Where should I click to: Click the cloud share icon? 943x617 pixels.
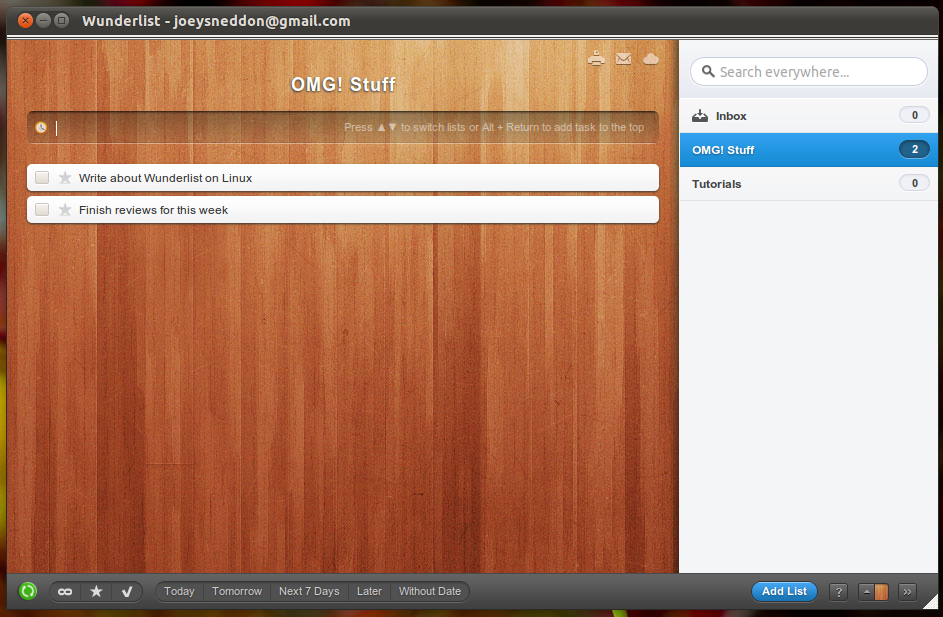pos(651,59)
